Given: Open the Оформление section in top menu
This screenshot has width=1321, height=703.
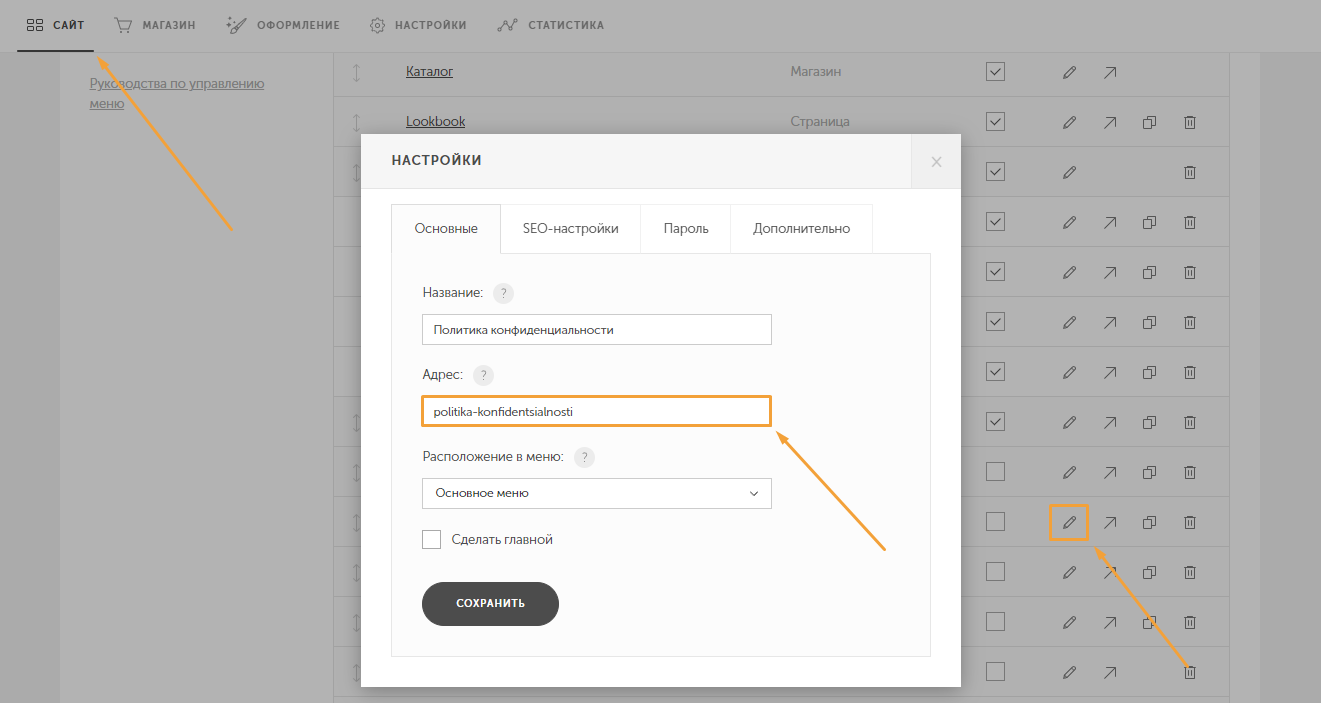Looking at the screenshot, I should coord(283,25).
